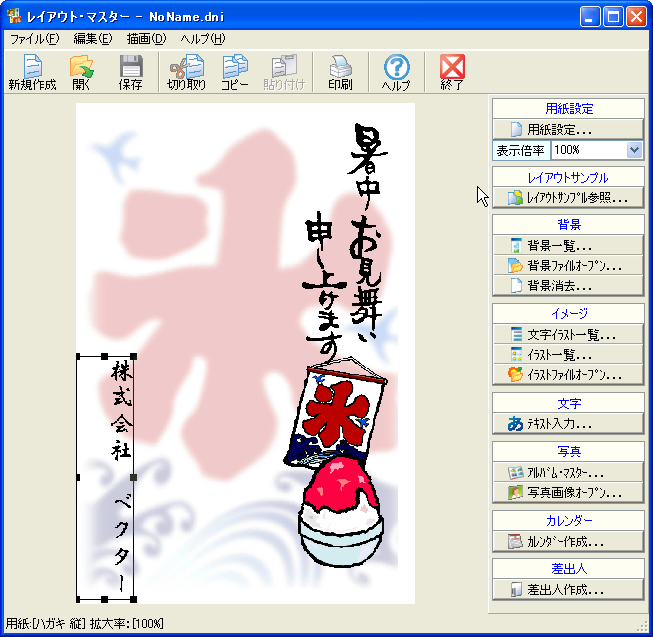Open 用紙設定... paper settings button
This screenshot has height=637, width=653.
(x=568, y=129)
